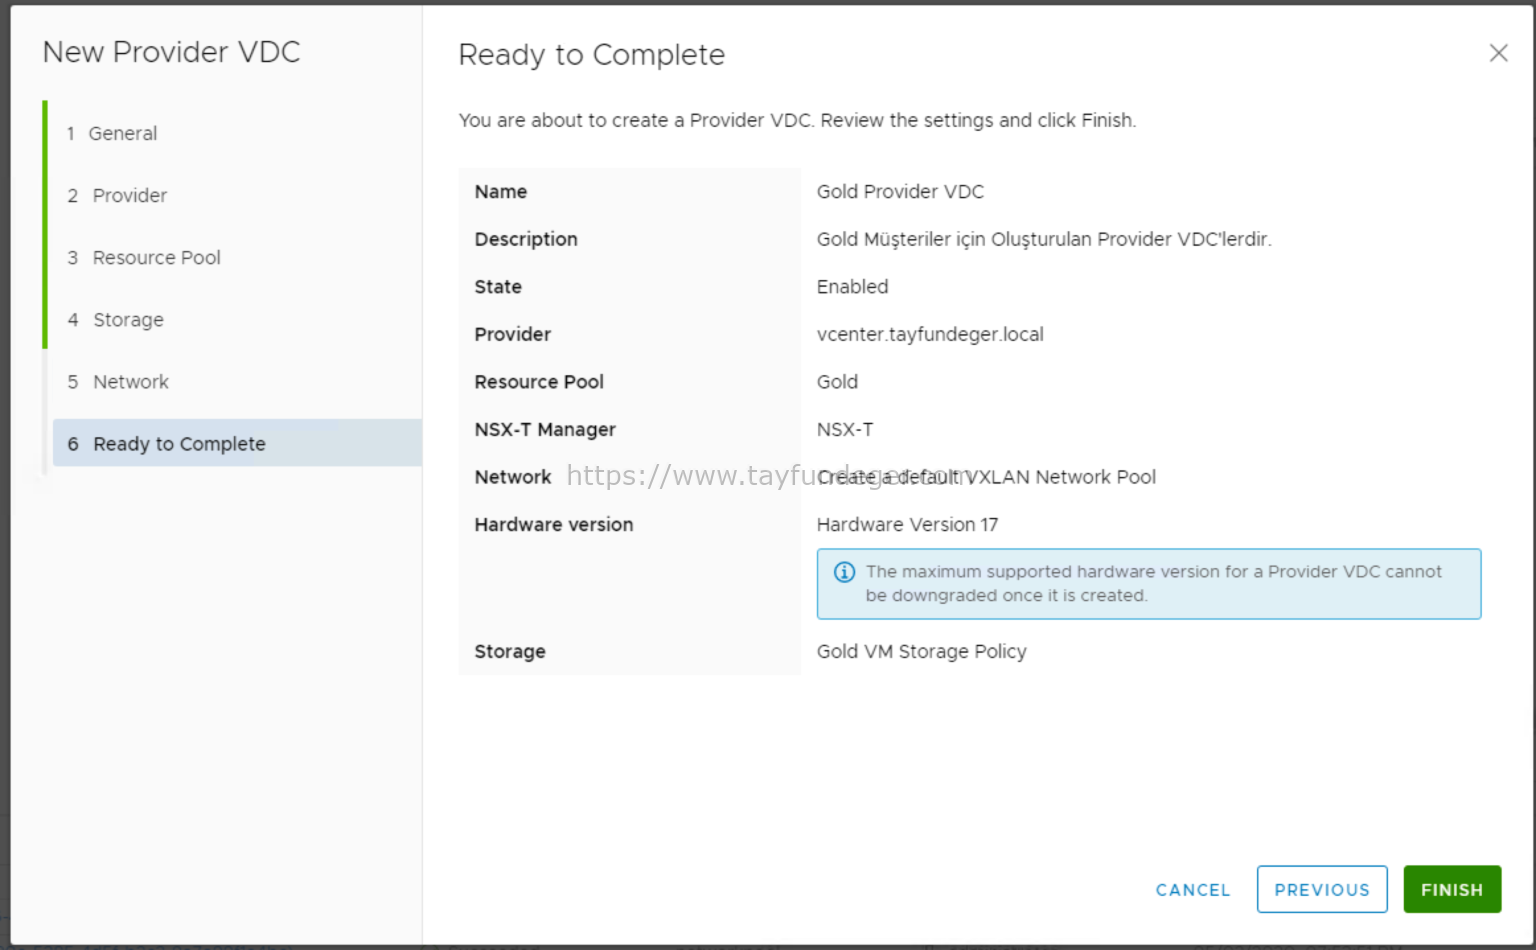
Task: Select the Ready to Complete step
Action: click(x=179, y=443)
